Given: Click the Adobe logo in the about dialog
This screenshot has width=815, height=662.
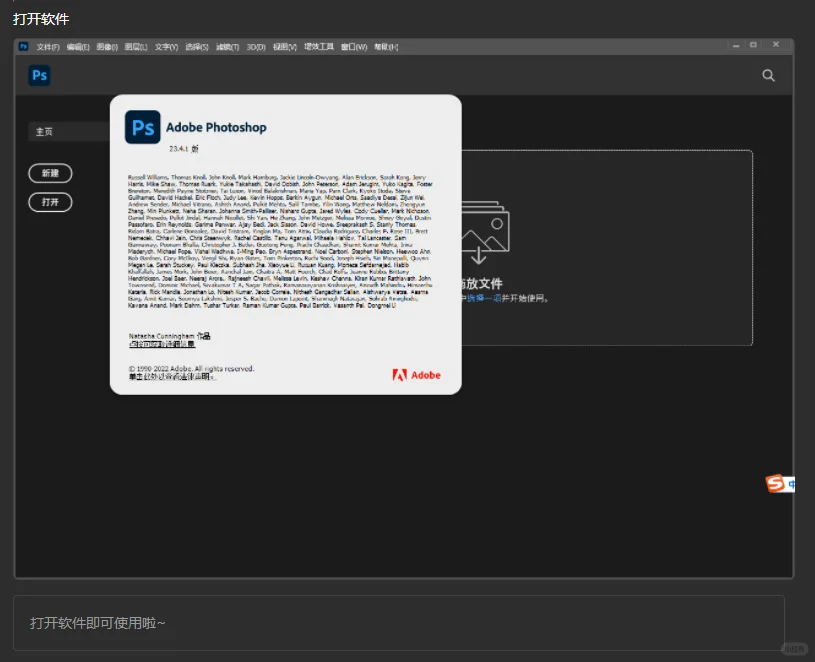Looking at the screenshot, I should coord(416,375).
